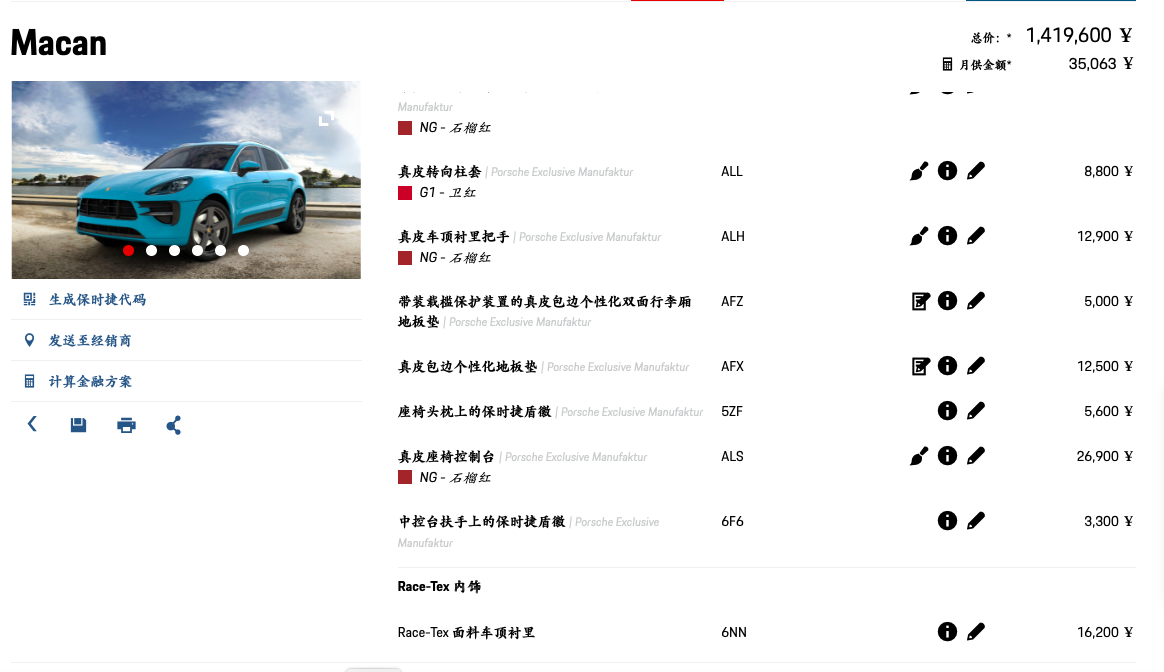Click price 8,800 ¥ in ALL row
Screen dimensions: 1164x672
1108,171
